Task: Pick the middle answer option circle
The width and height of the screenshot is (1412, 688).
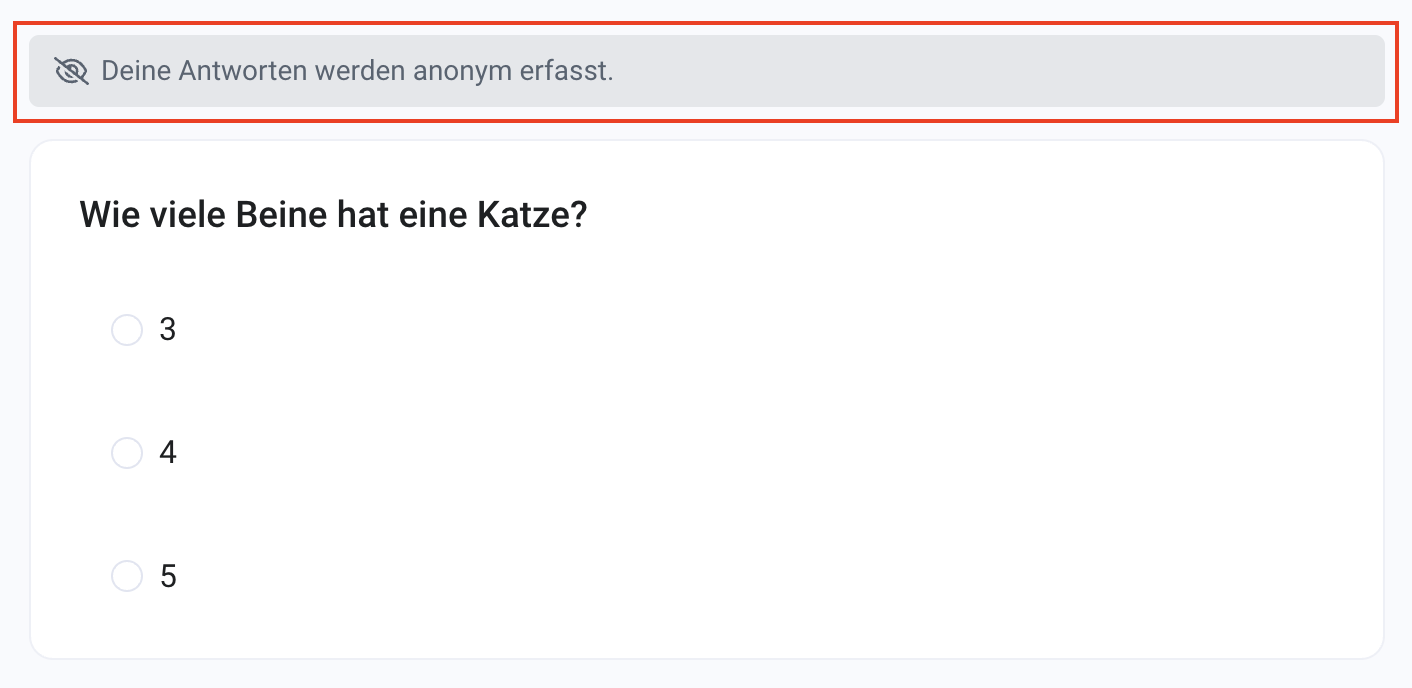Action: point(127,453)
